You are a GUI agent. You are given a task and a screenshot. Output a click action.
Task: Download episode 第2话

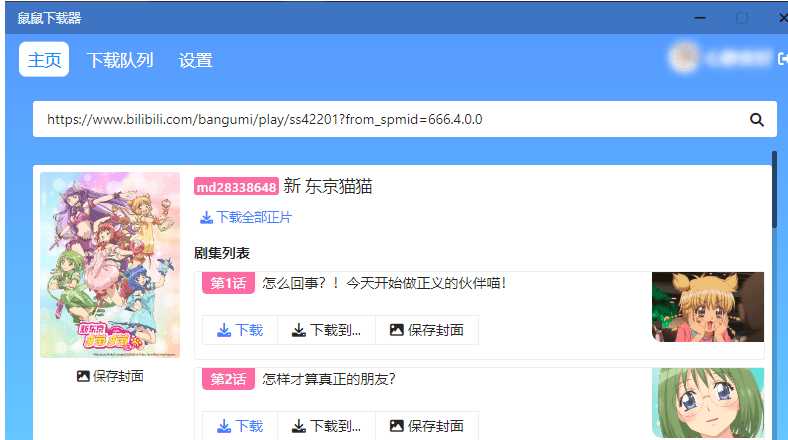tap(240, 426)
